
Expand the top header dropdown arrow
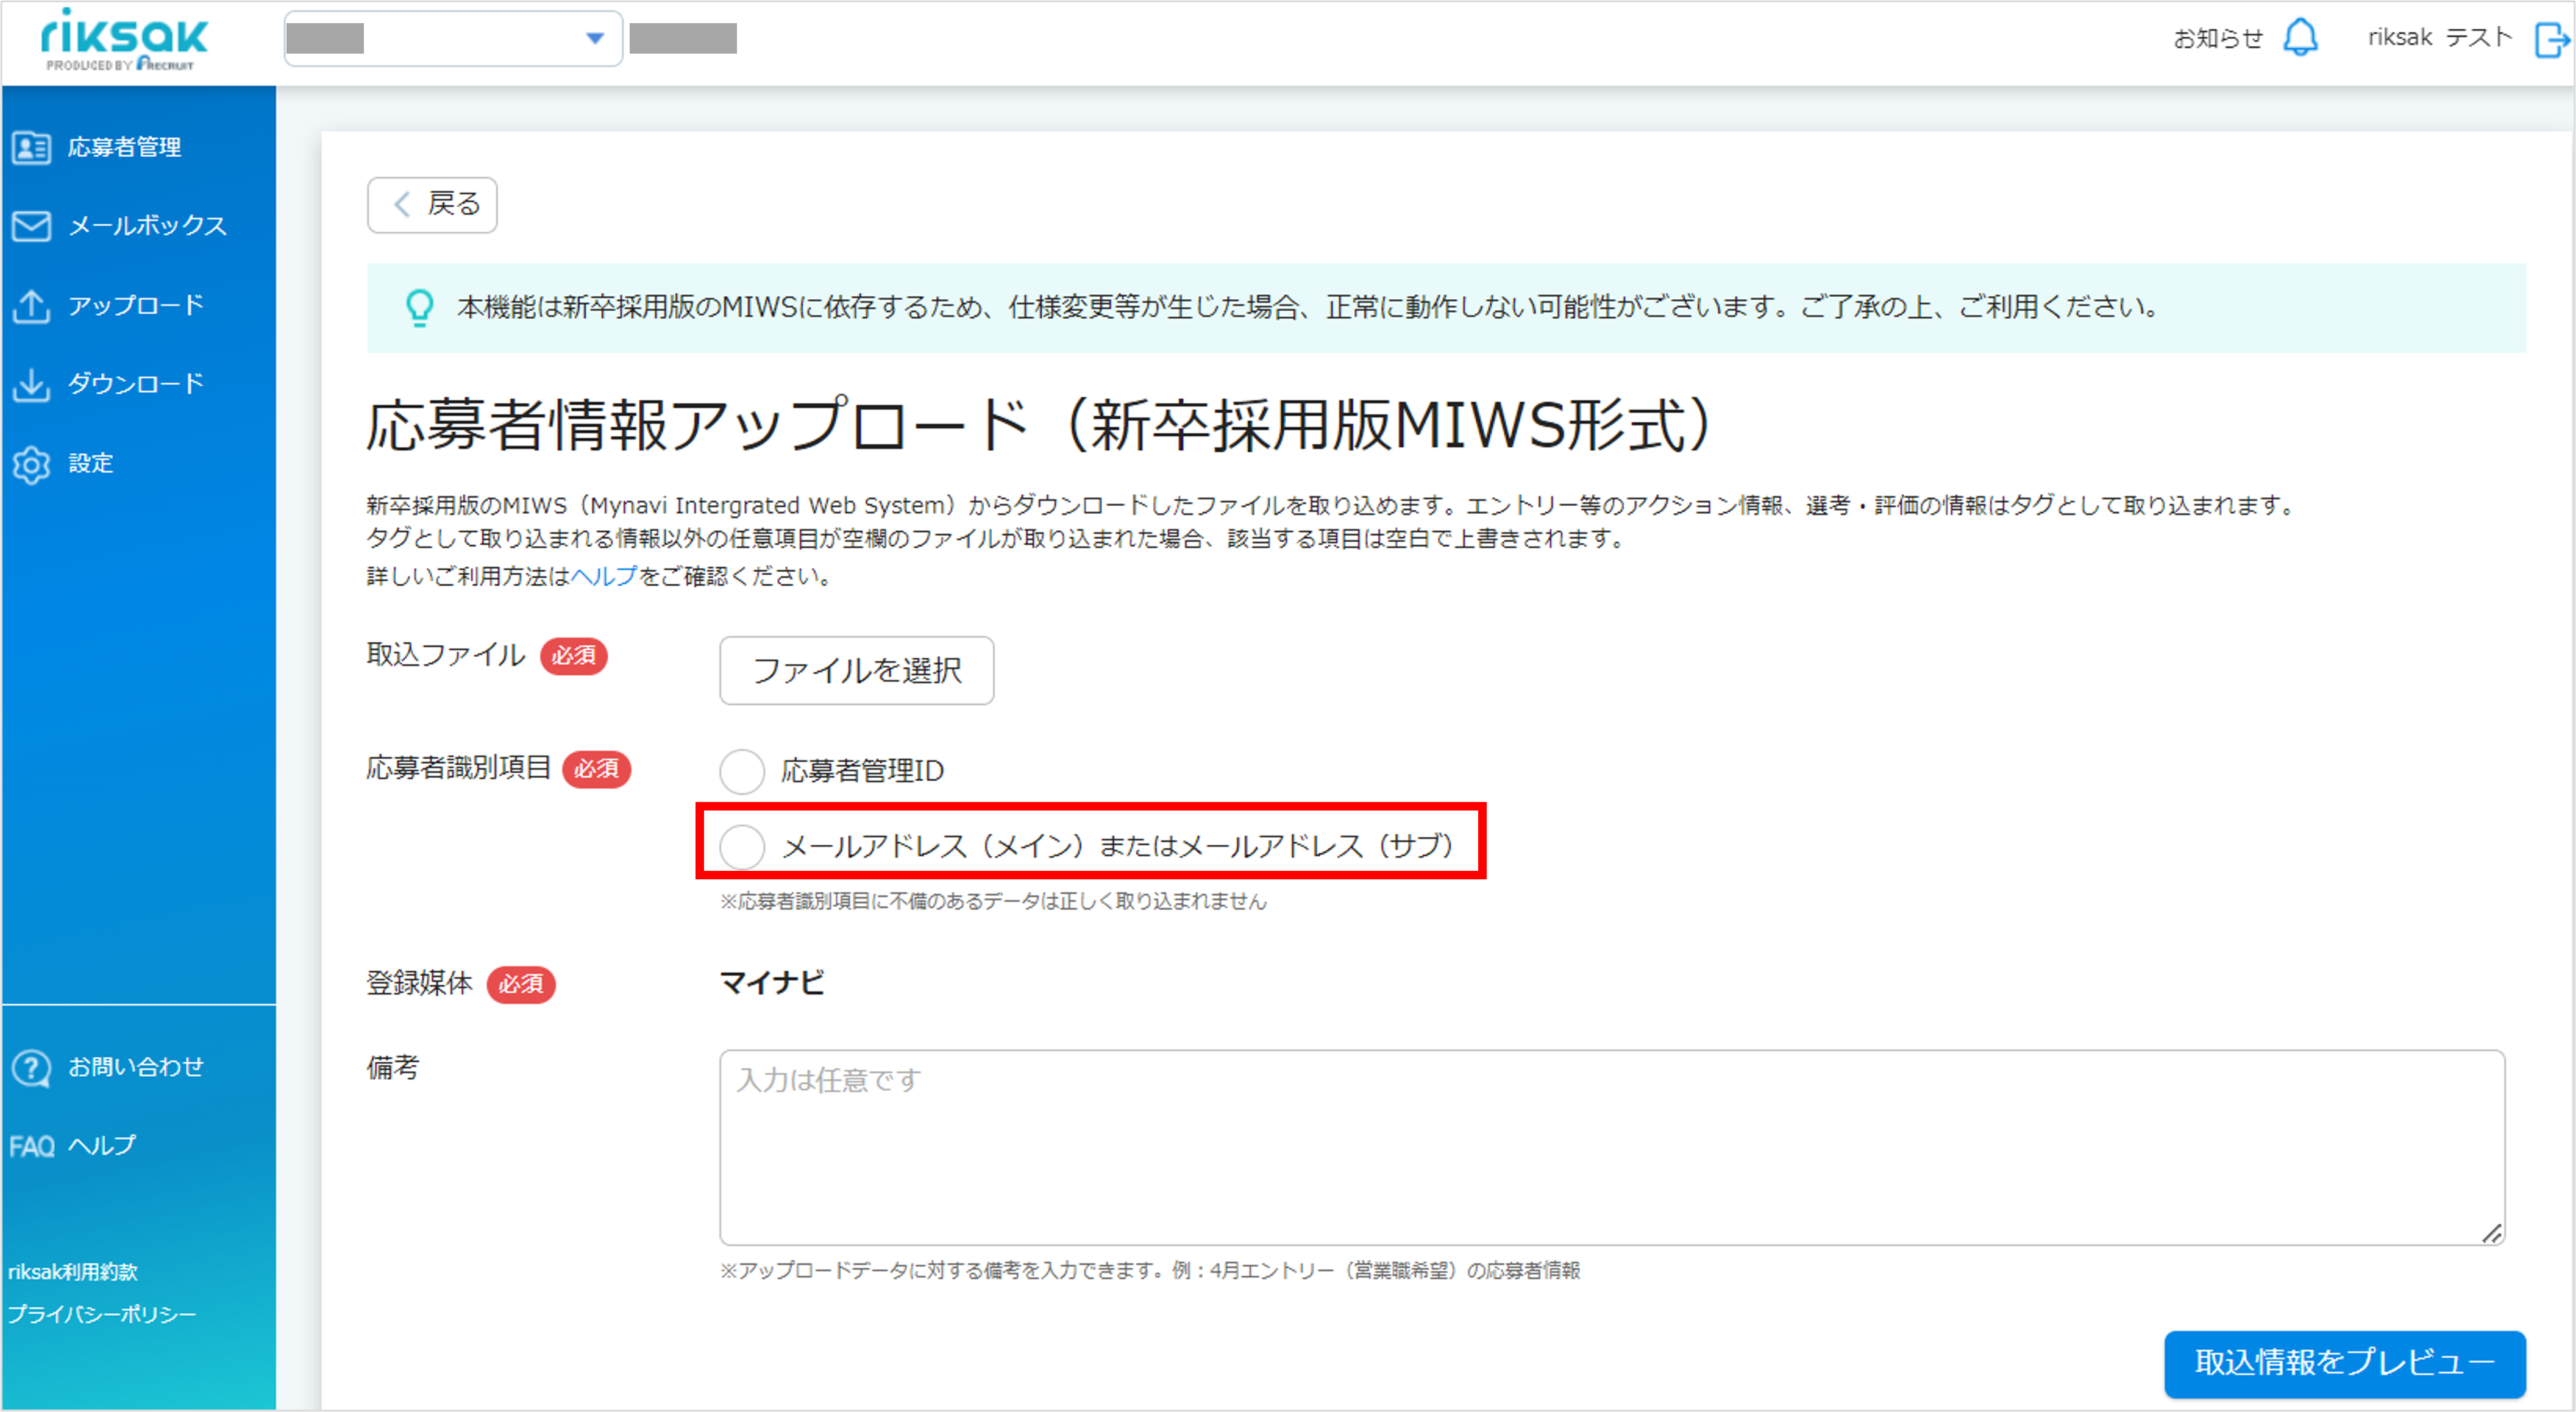(x=595, y=39)
